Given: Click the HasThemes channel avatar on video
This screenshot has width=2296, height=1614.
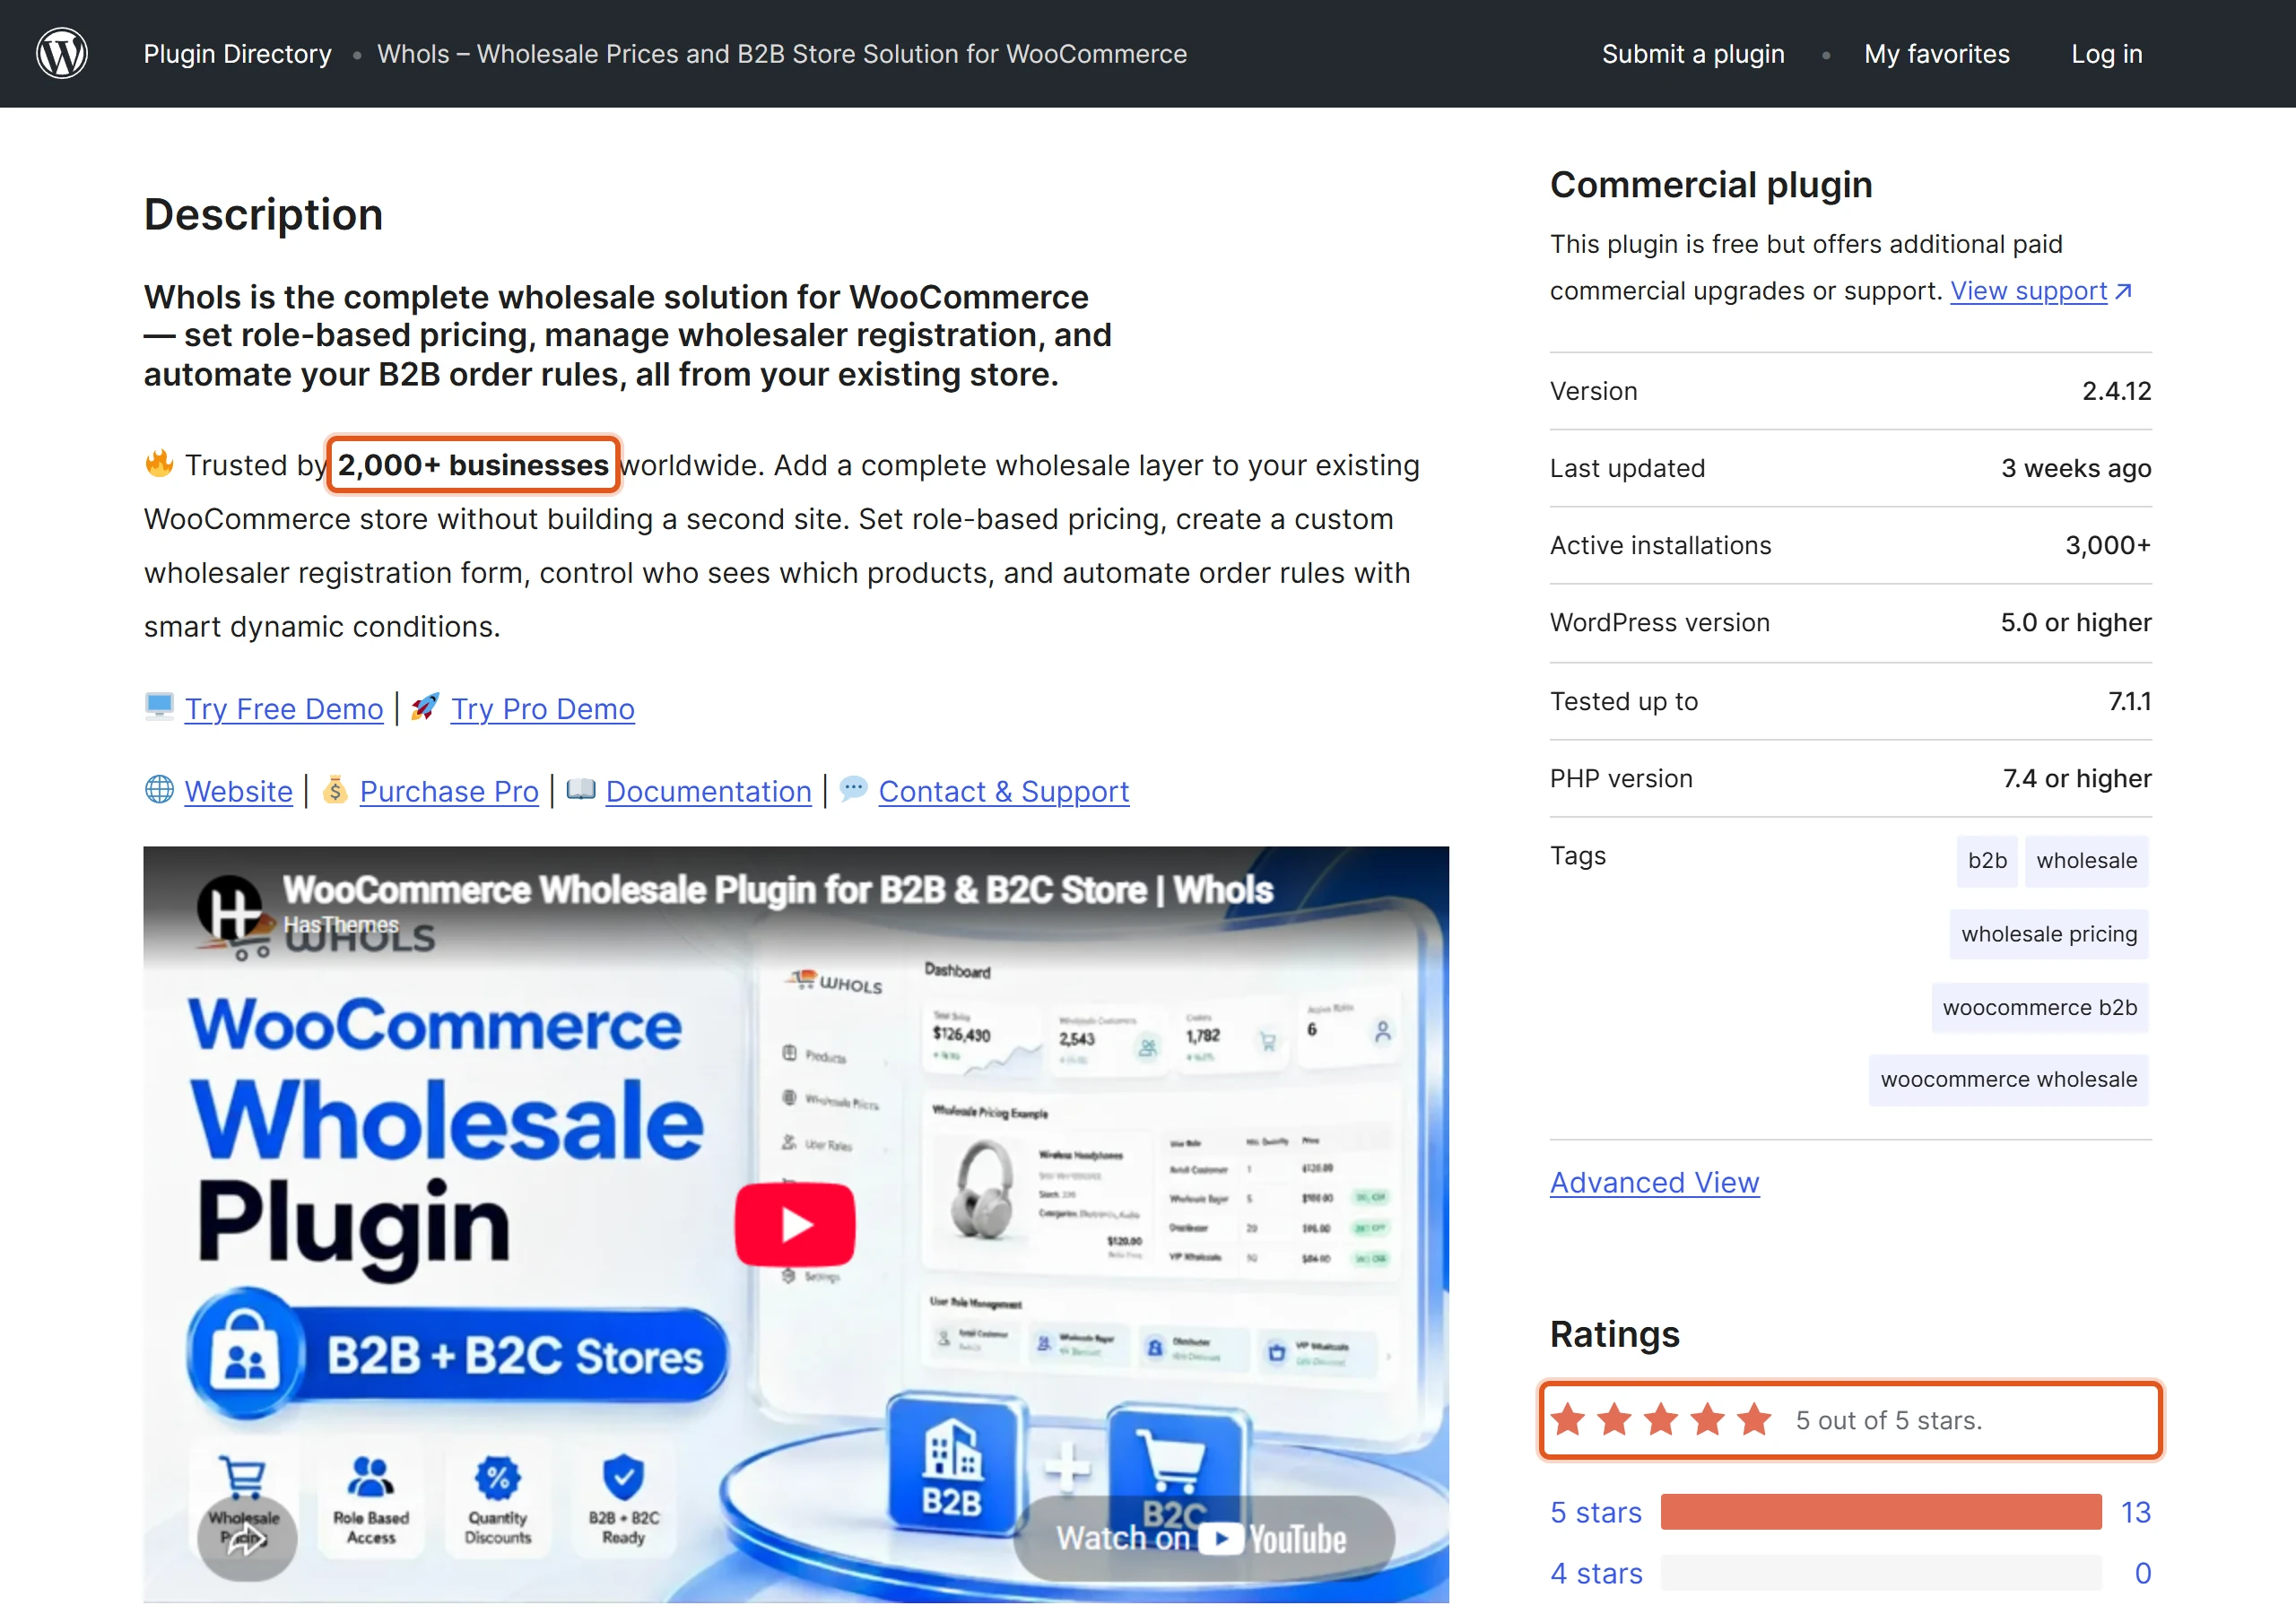Looking at the screenshot, I should click(231, 908).
